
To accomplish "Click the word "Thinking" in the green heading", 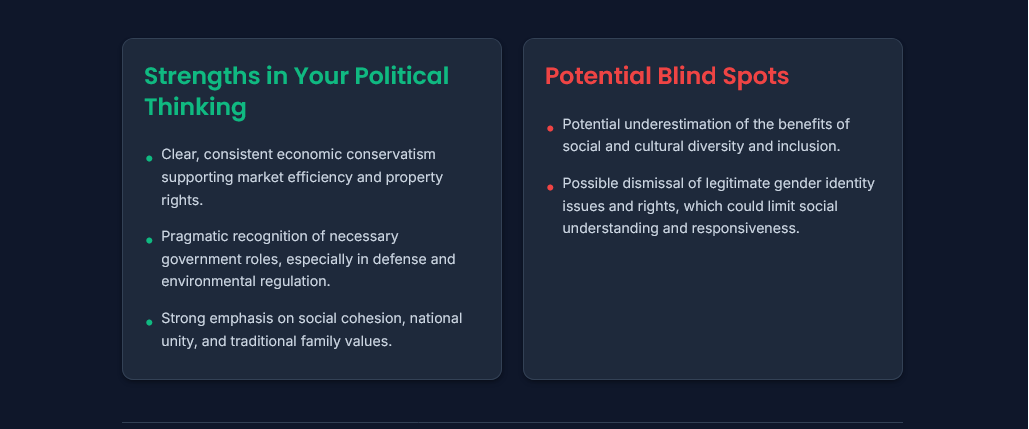I will tap(196, 107).
